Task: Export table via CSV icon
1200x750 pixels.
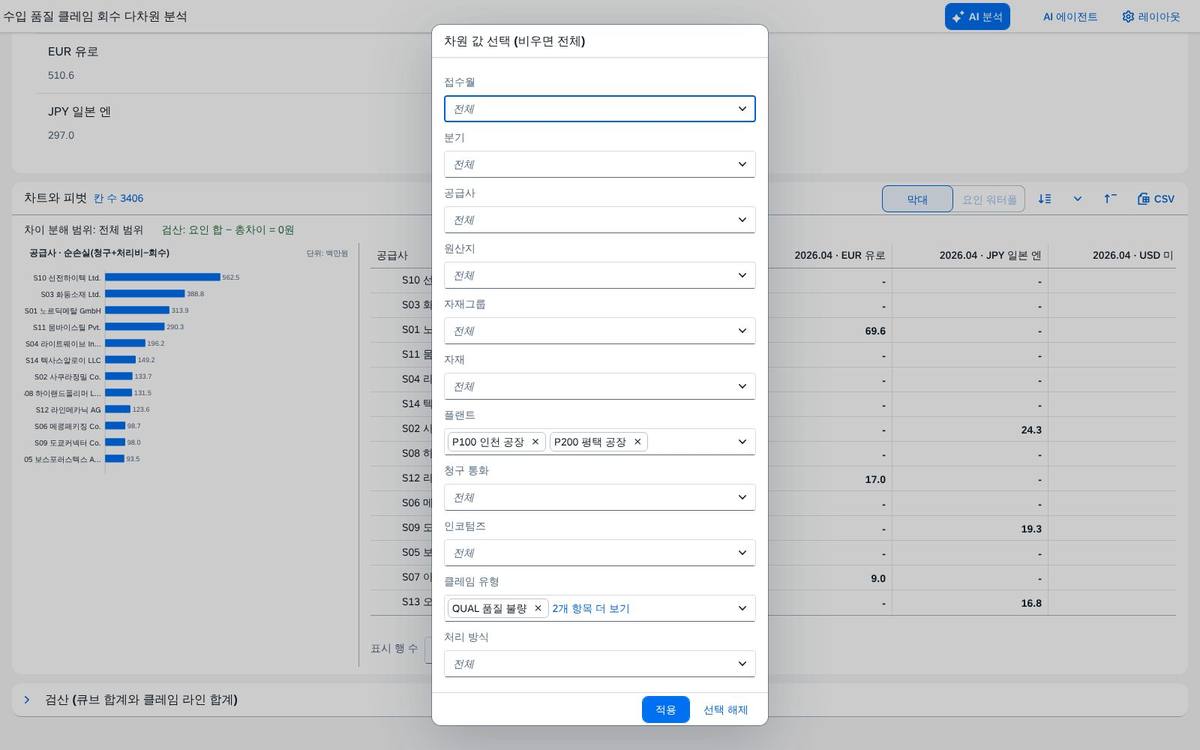Action: tap(1156, 199)
